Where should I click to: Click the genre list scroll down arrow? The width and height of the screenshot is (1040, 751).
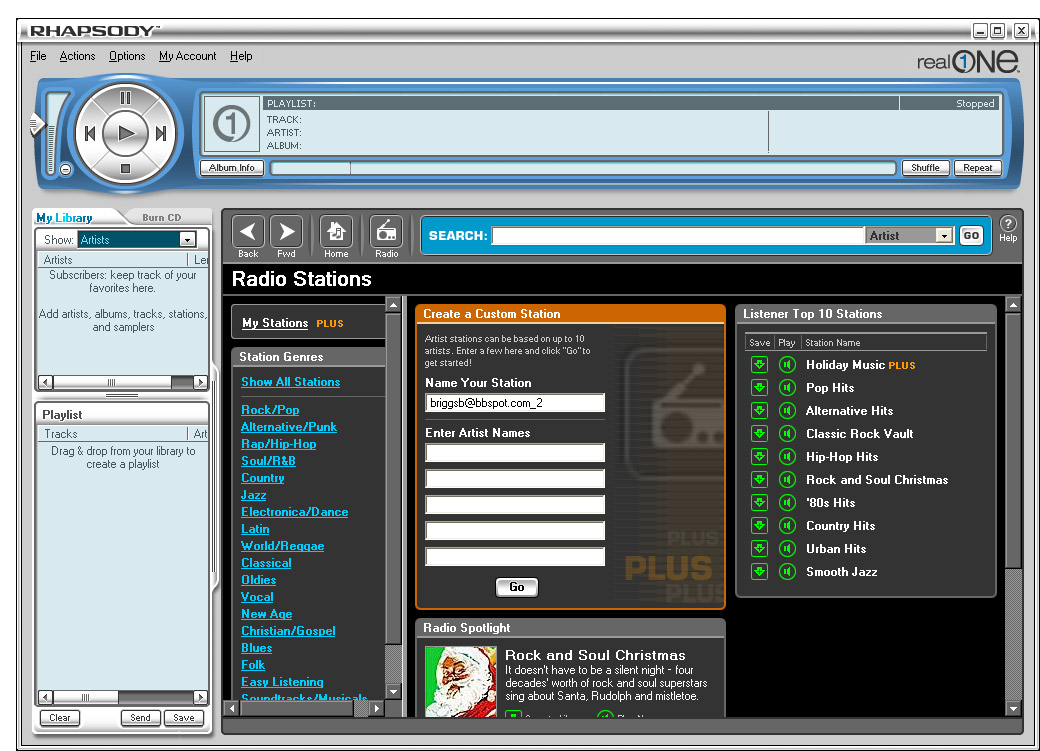pos(393,691)
